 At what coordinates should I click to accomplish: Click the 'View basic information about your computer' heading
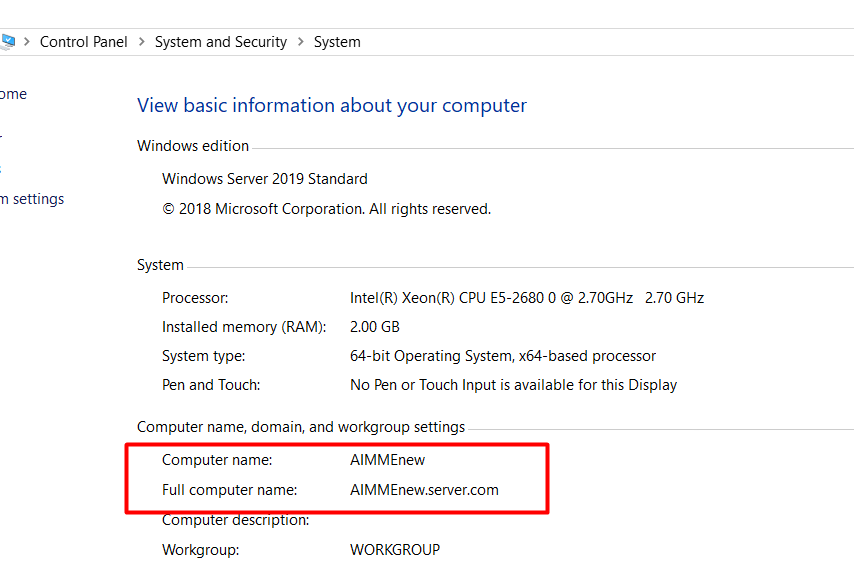(332, 105)
